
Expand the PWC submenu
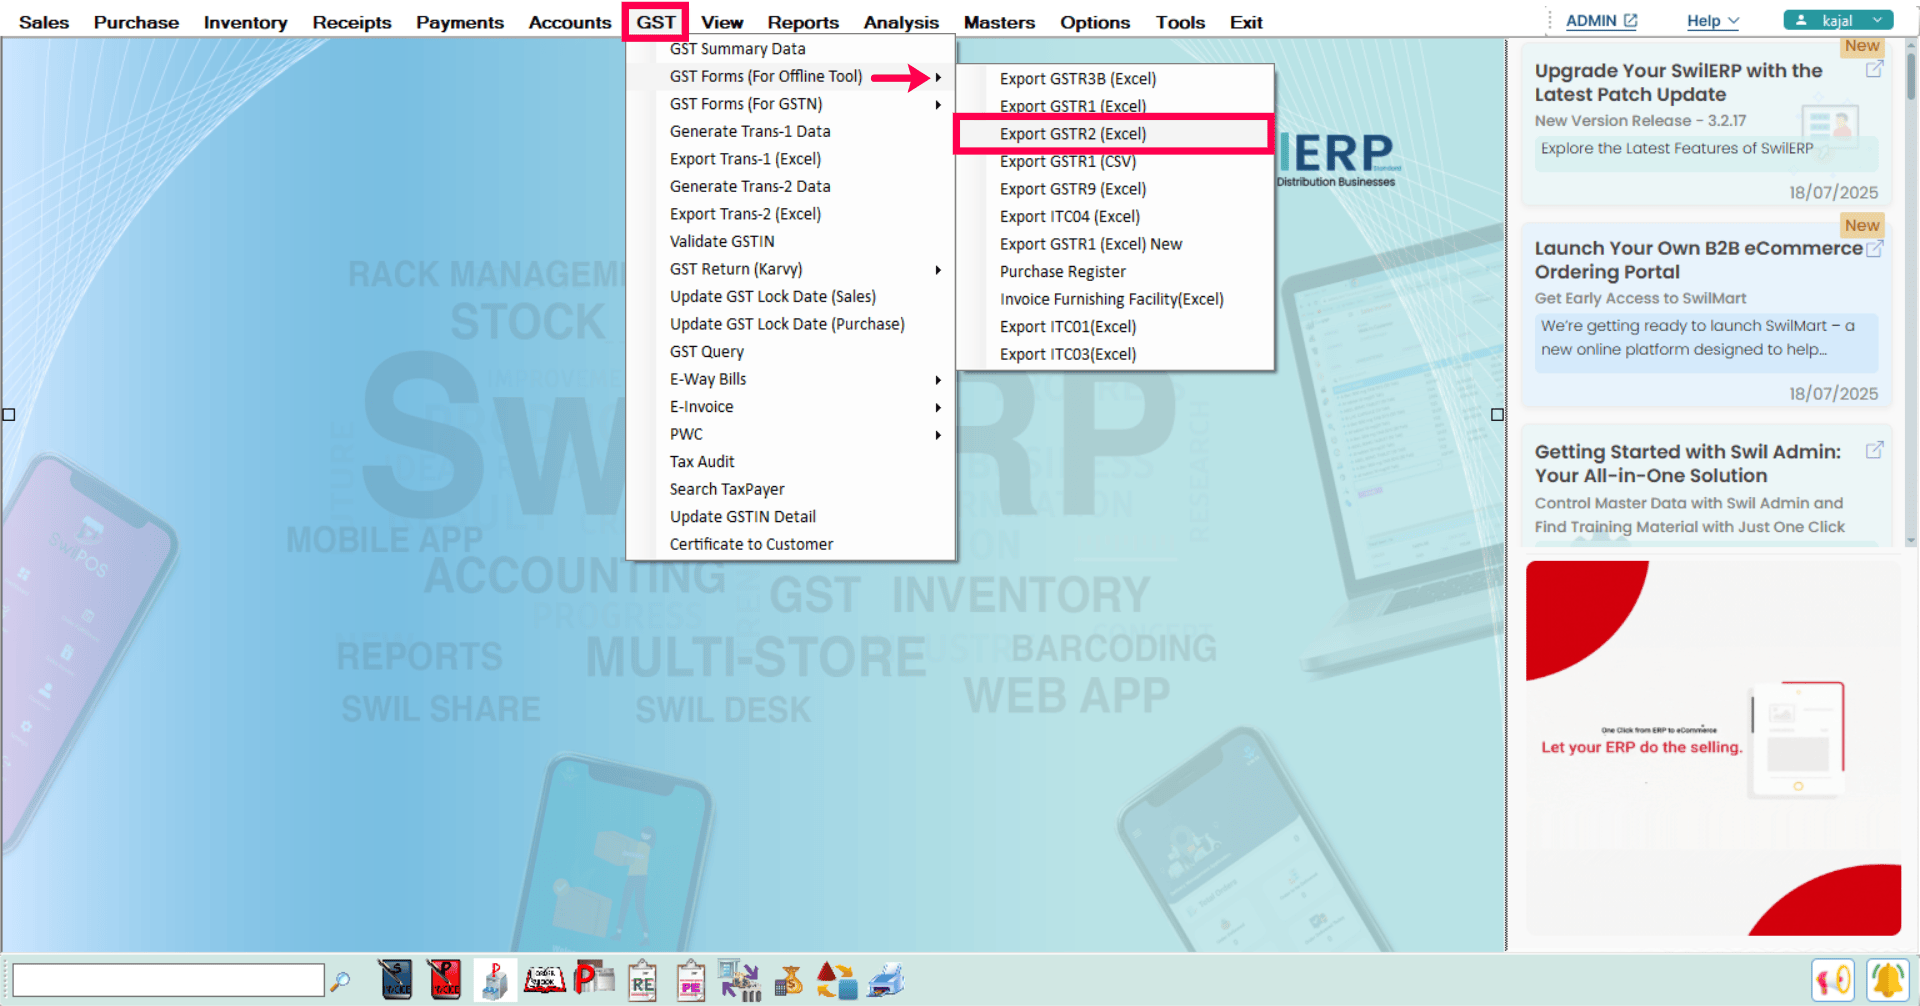(790, 434)
